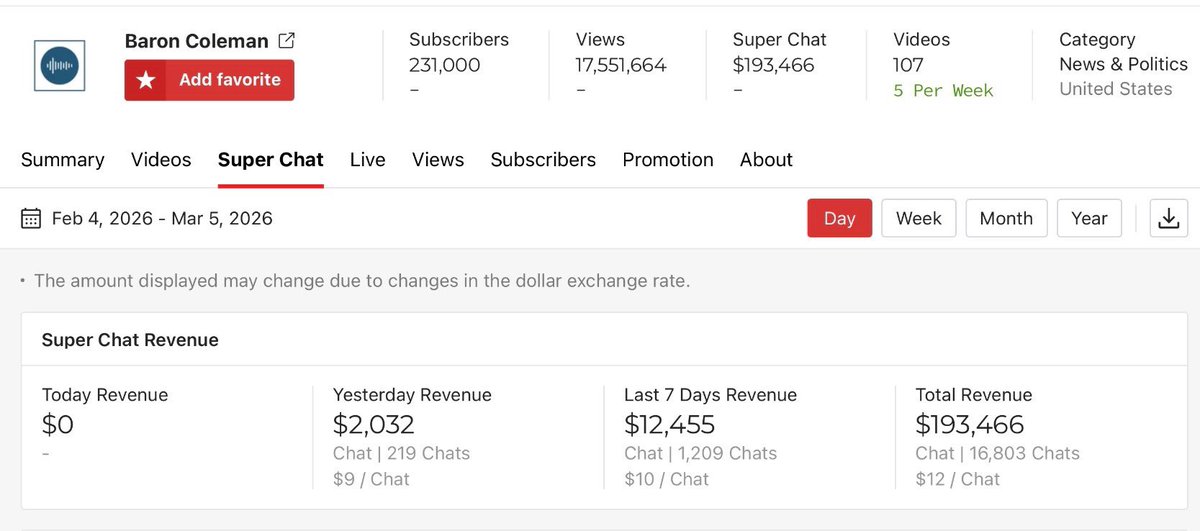Click the News & Politics category
The width and height of the screenshot is (1200, 531).
[1124, 64]
